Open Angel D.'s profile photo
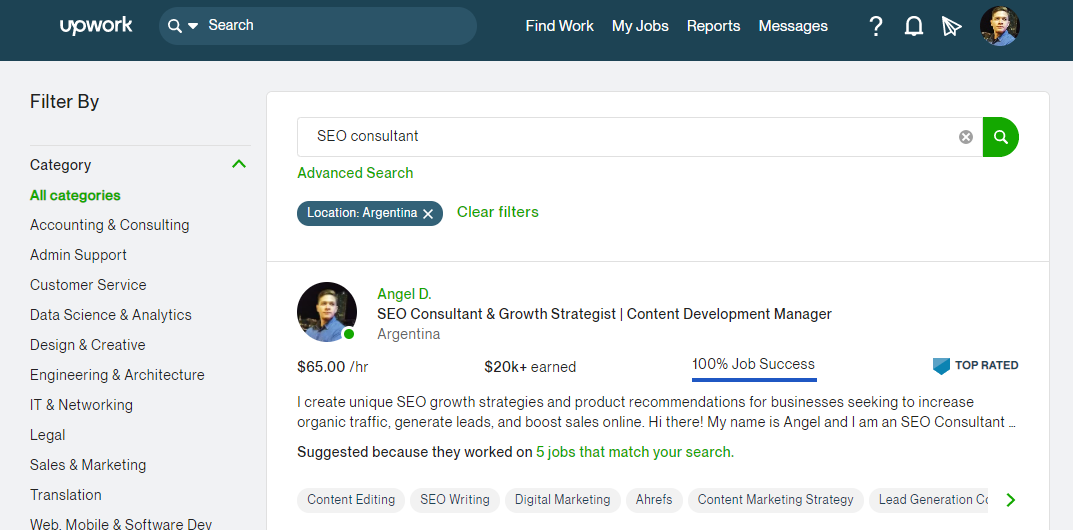The height and width of the screenshot is (530, 1073). click(327, 312)
